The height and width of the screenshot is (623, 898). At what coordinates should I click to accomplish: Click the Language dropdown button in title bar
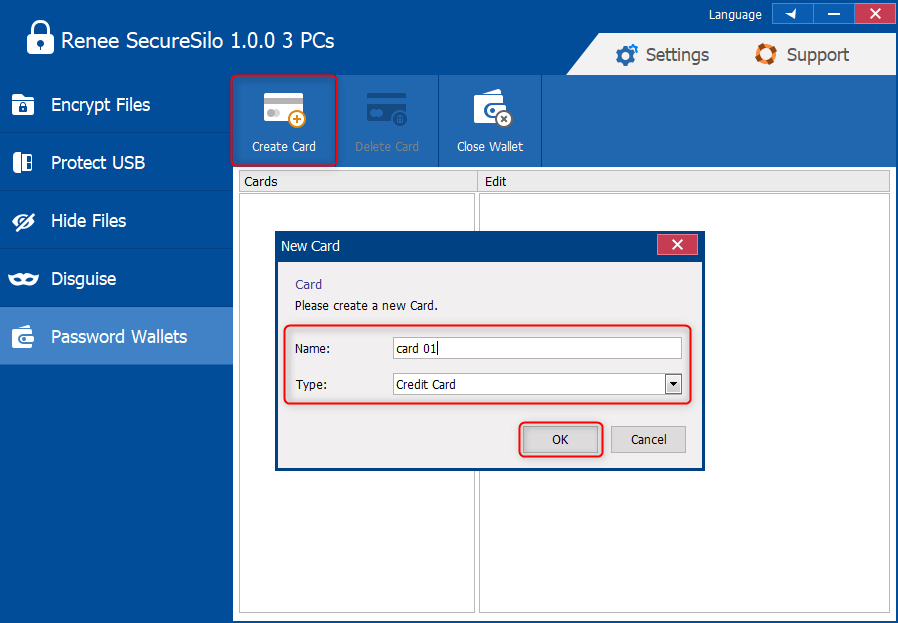791,14
